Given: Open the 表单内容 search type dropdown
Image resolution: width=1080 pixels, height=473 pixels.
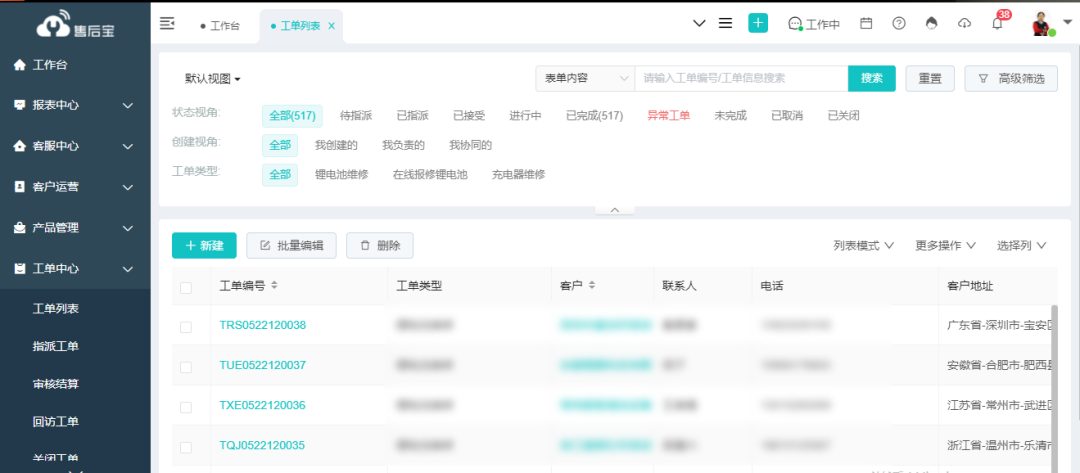Looking at the screenshot, I should (x=585, y=78).
